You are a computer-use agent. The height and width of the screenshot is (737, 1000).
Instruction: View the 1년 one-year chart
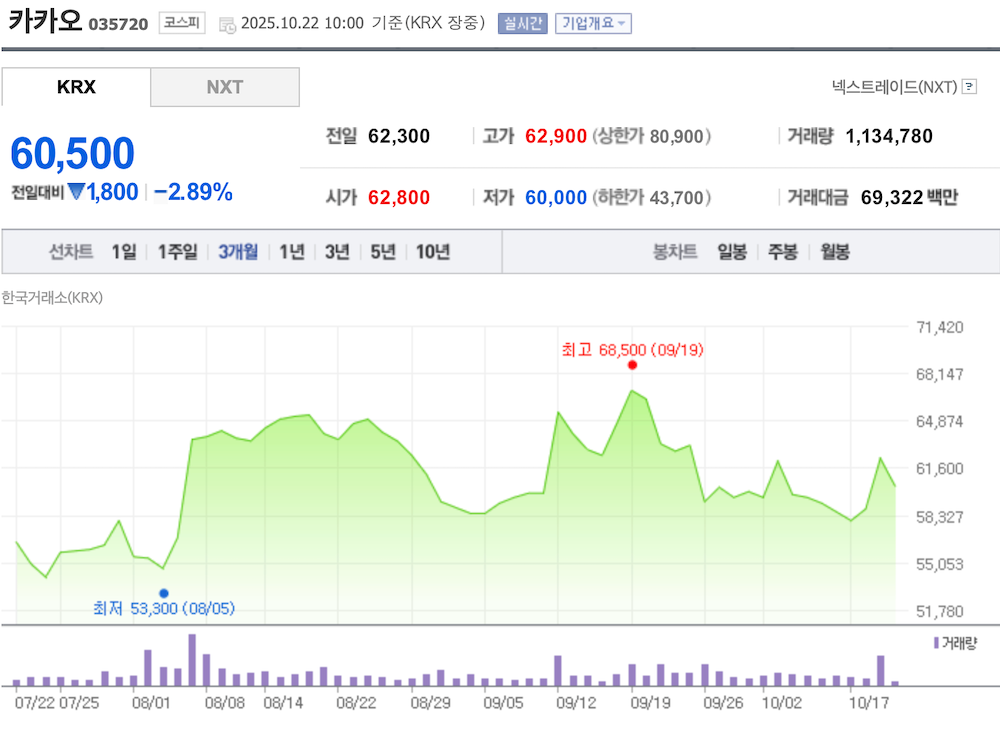[x=290, y=252]
